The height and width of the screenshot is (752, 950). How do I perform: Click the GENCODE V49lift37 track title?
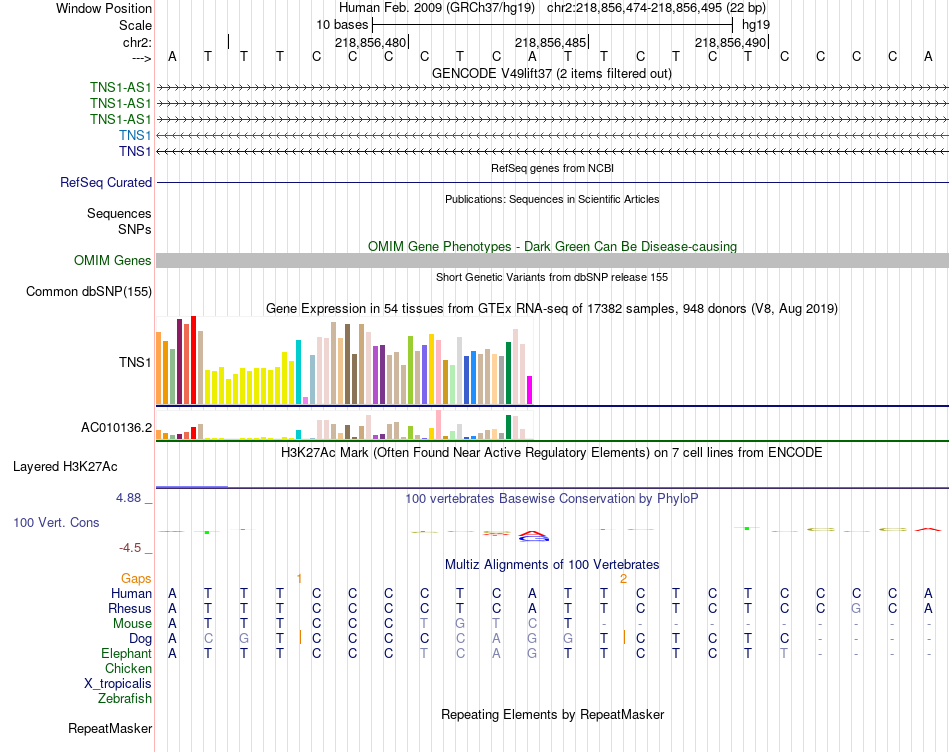(552, 73)
